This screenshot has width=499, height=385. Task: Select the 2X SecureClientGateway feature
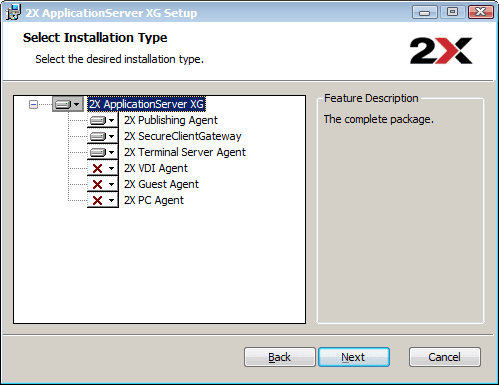tap(182, 136)
